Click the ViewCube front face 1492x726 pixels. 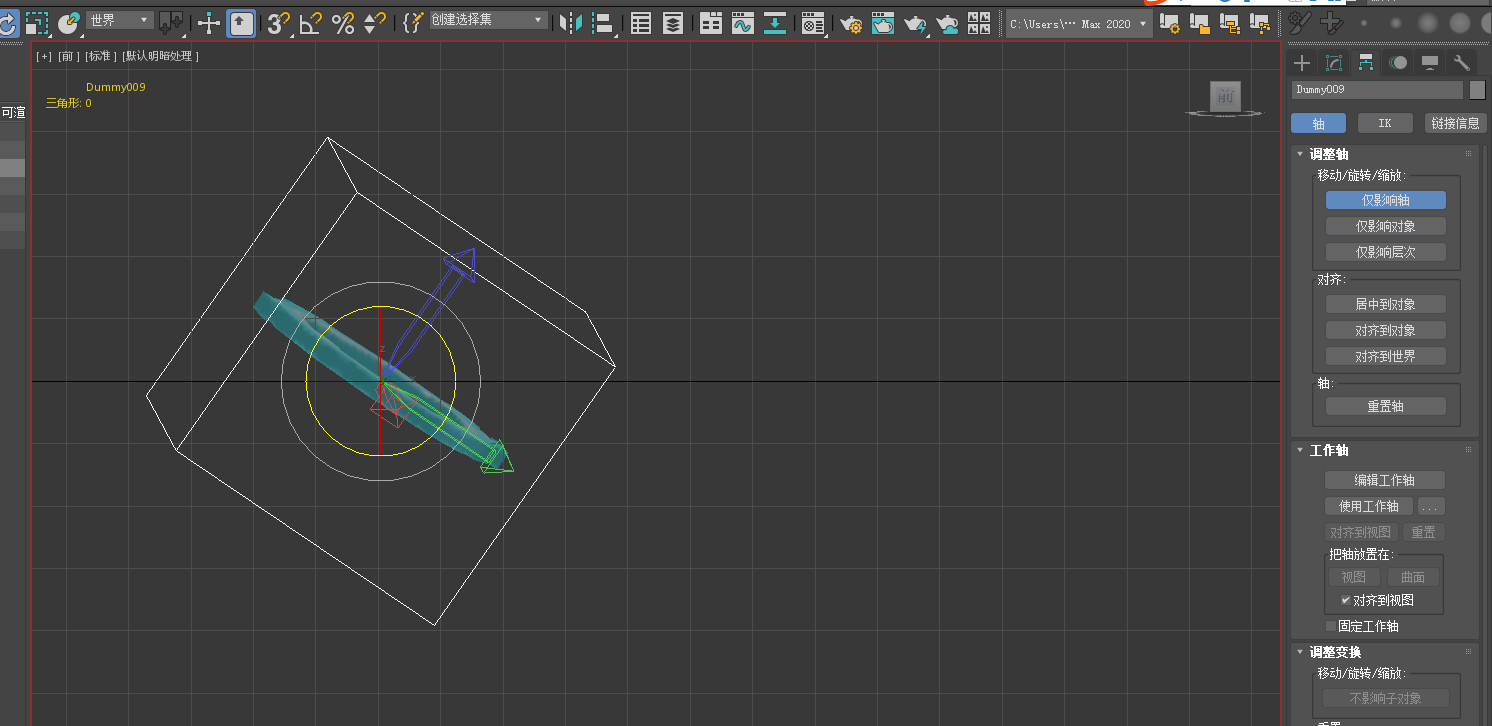[1226, 96]
